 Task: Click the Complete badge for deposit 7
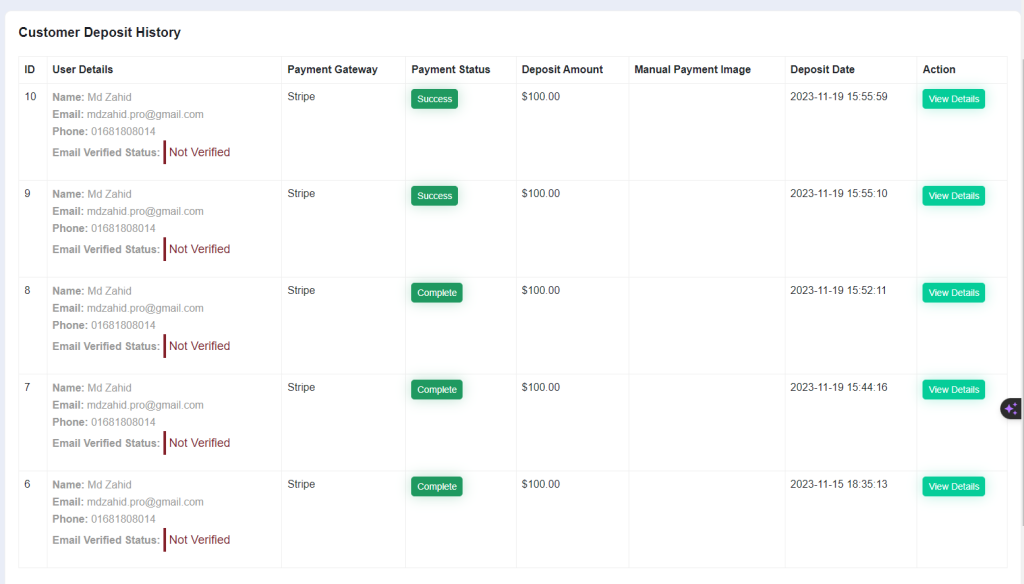tap(436, 389)
